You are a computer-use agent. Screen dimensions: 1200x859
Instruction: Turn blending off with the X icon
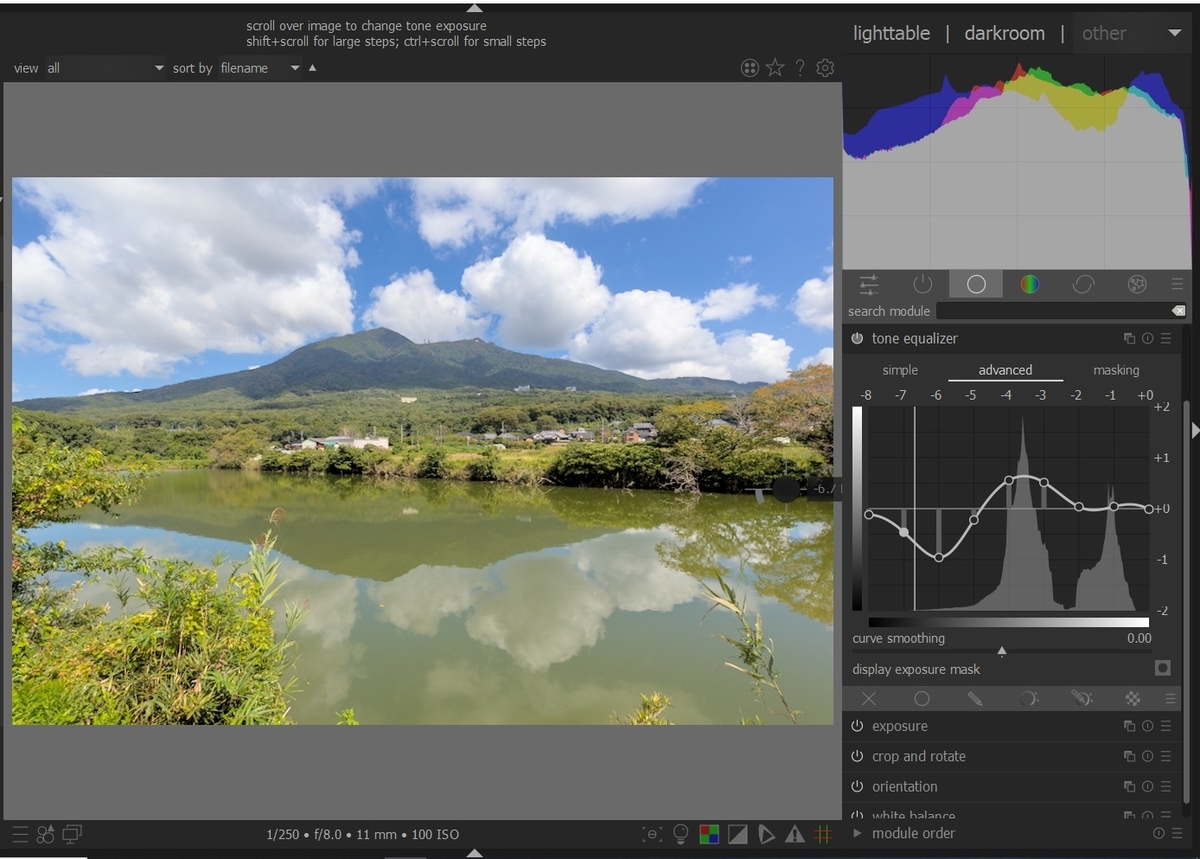point(869,699)
